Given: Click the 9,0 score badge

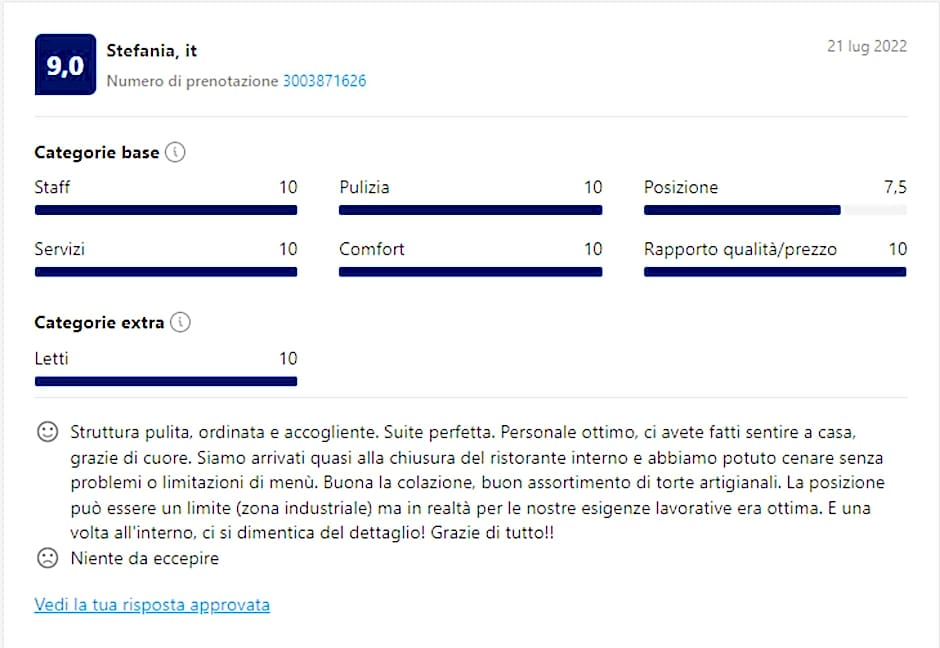Looking at the screenshot, I should click(65, 65).
